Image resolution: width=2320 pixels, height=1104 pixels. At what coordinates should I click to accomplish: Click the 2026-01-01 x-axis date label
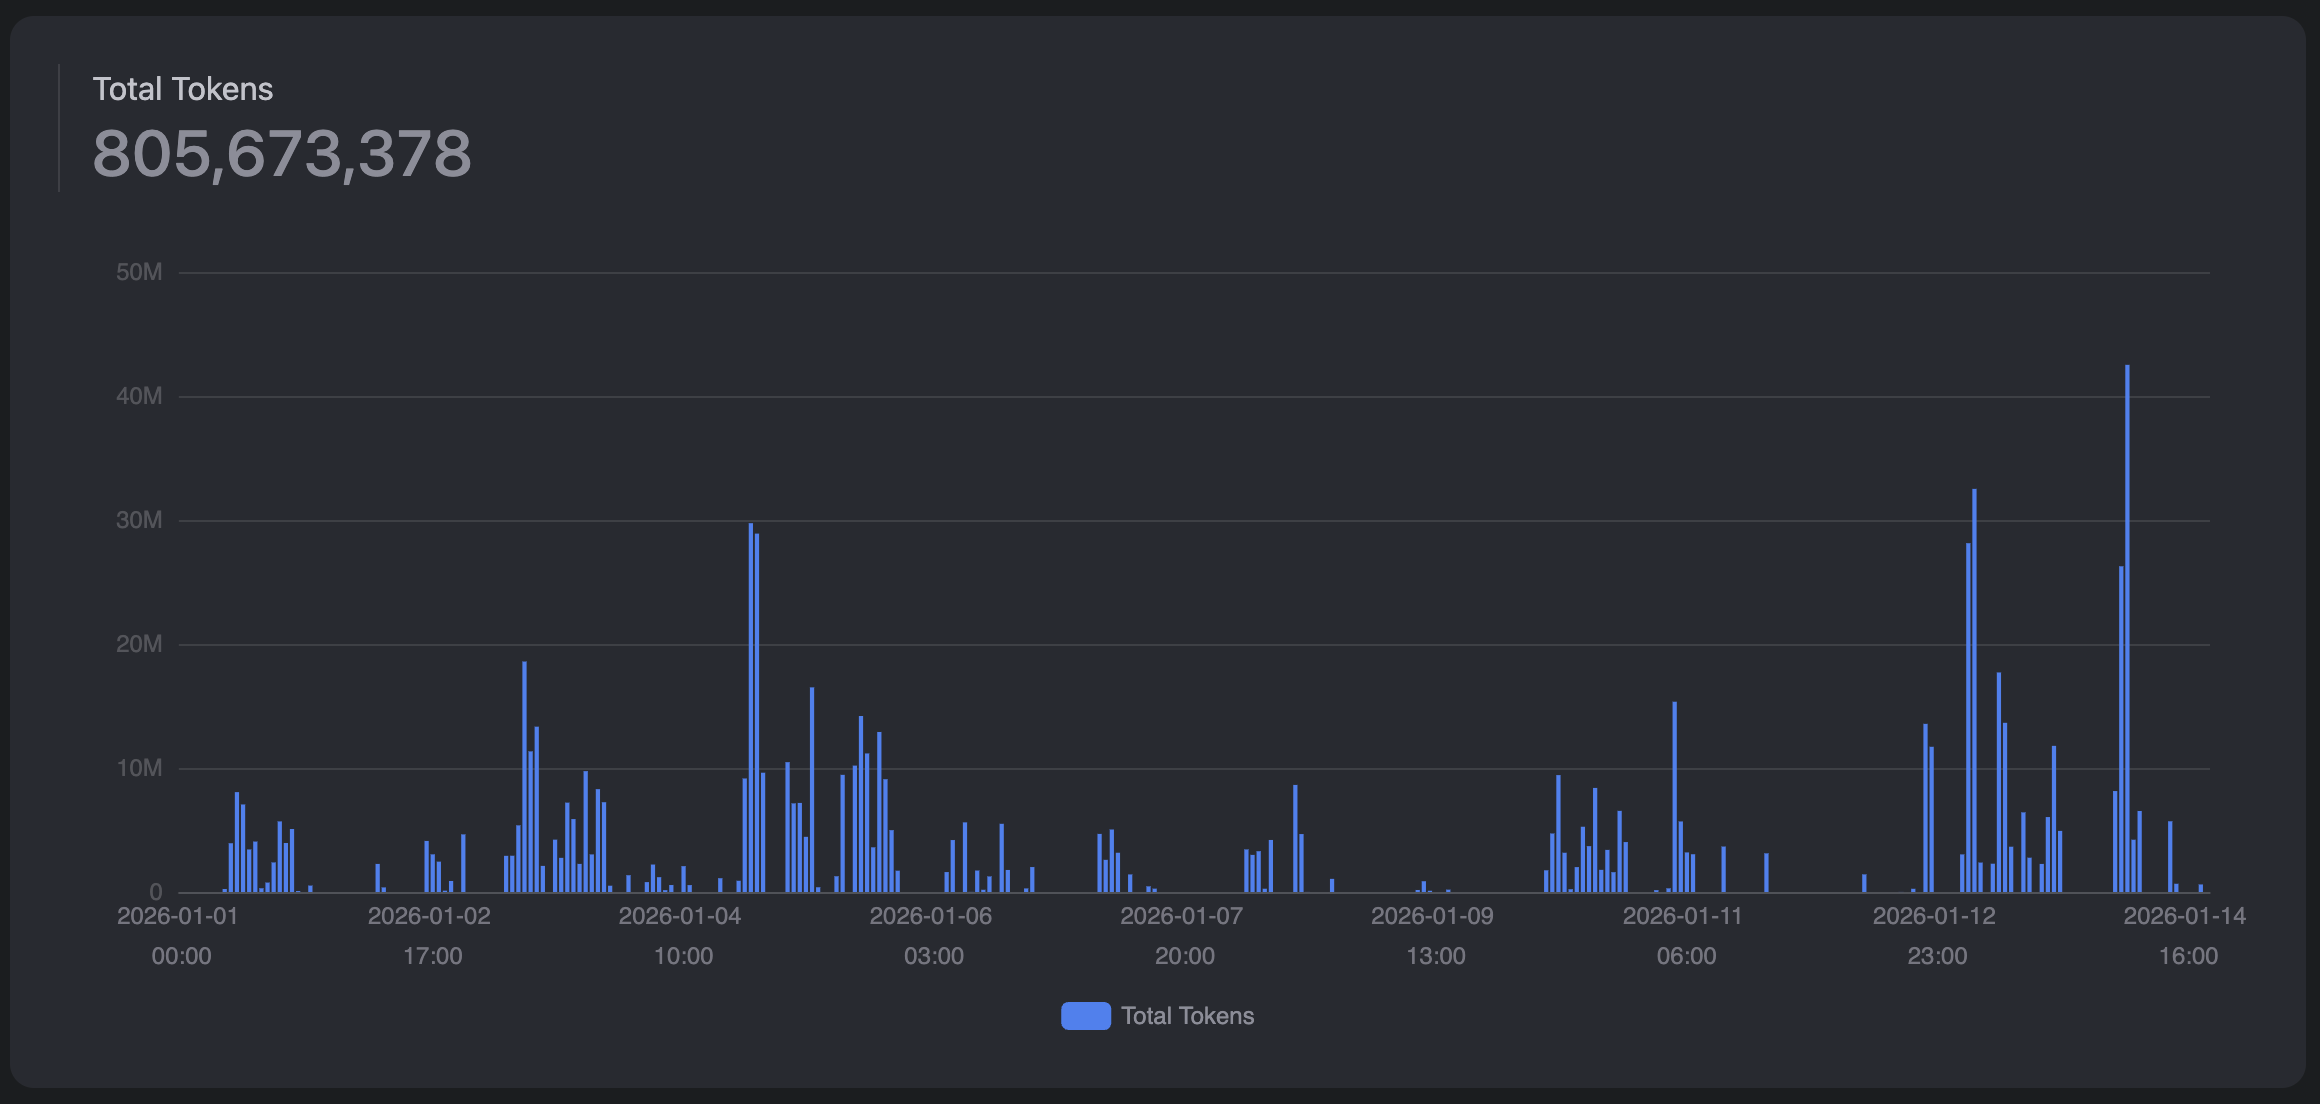(178, 916)
